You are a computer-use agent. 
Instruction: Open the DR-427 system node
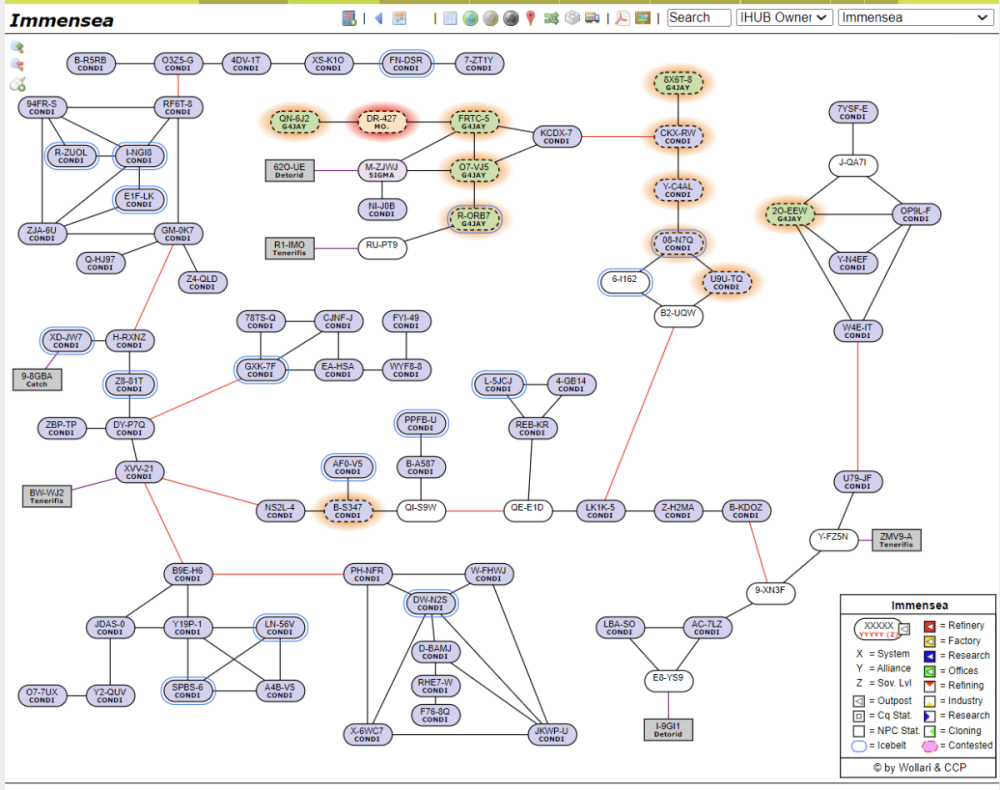click(381, 122)
